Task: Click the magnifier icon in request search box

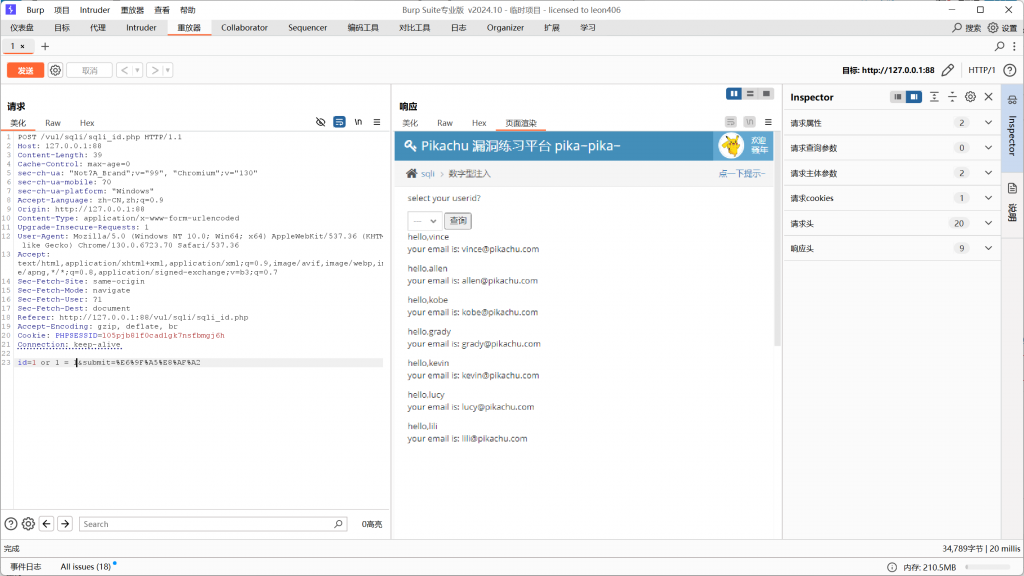Action: (x=338, y=524)
